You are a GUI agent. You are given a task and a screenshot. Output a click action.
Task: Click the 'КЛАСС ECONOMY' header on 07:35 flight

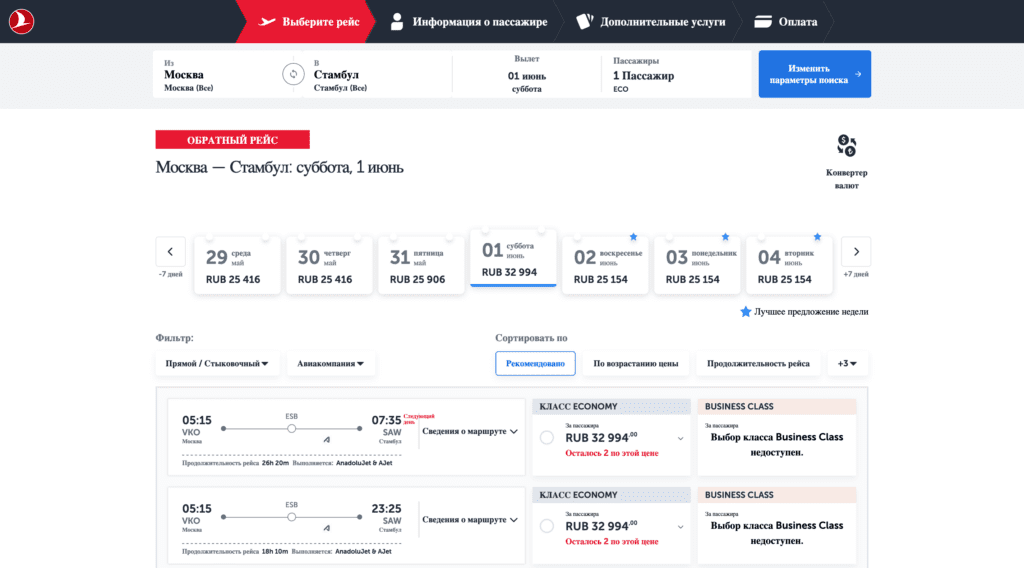pos(611,407)
